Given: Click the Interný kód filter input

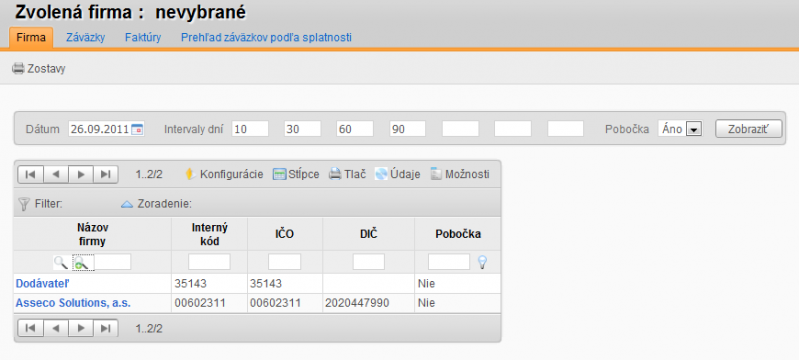Looking at the screenshot, I should coord(209,262).
